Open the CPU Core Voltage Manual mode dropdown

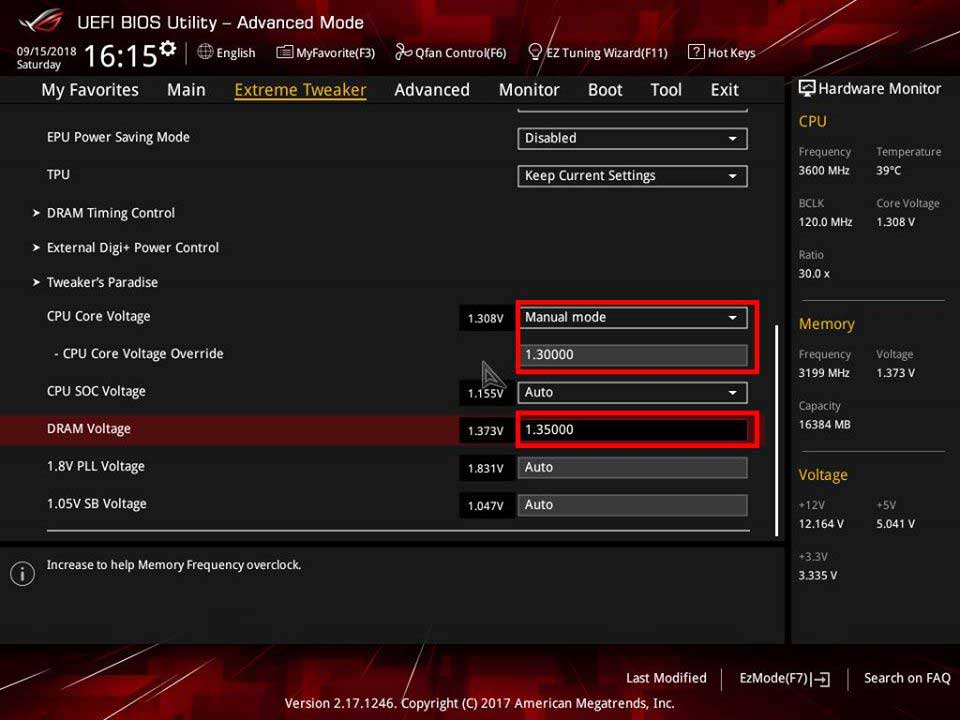pyautogui.click(x=632, y=318)
